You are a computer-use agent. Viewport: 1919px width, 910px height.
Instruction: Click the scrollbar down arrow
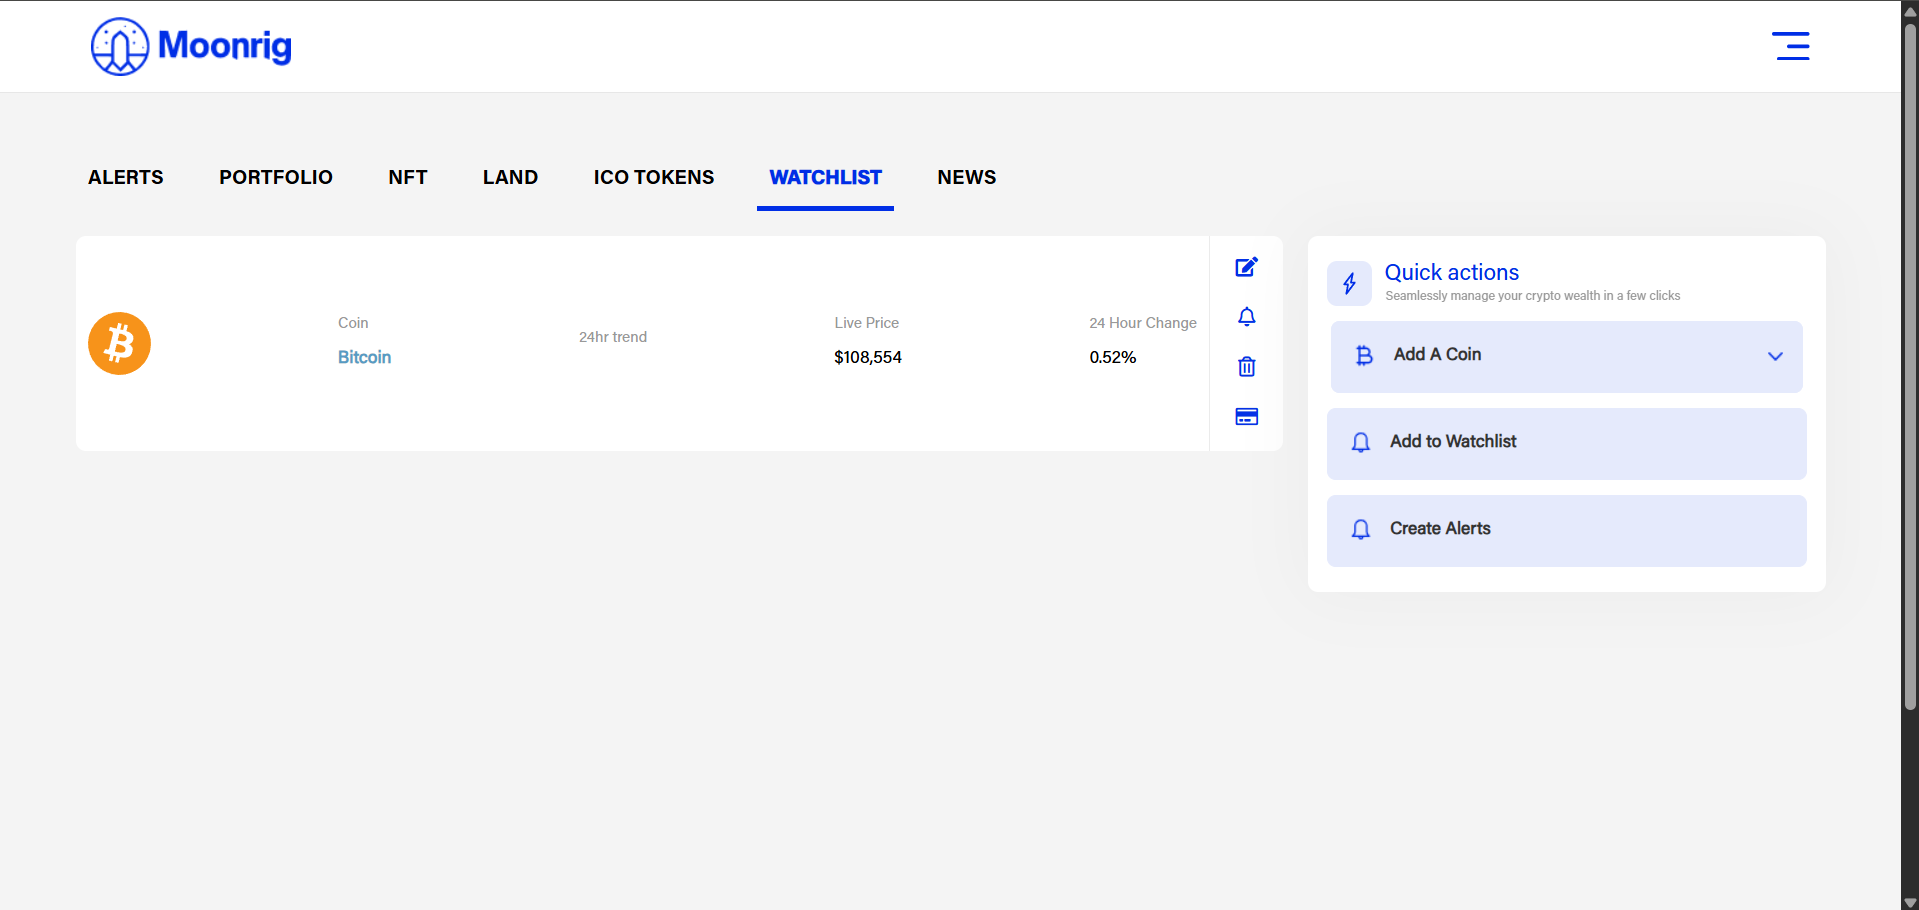pos(1910,902)
